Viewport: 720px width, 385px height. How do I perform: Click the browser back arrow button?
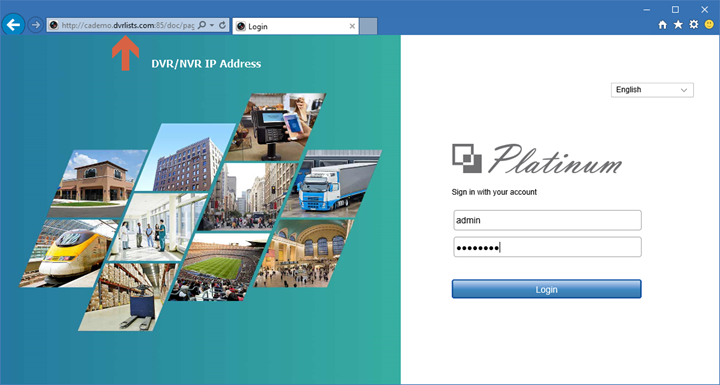coord(13,25)
